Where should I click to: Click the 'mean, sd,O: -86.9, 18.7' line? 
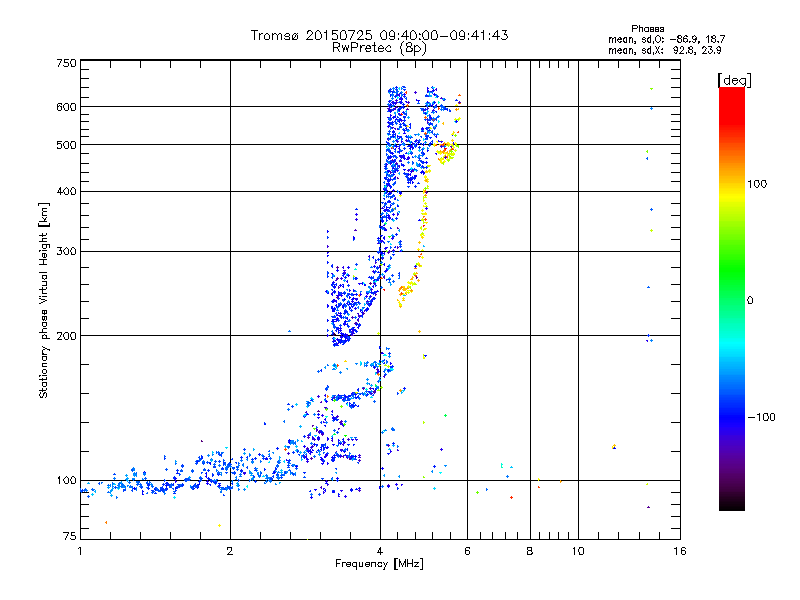pyautogui.click(x=666, y=39)
